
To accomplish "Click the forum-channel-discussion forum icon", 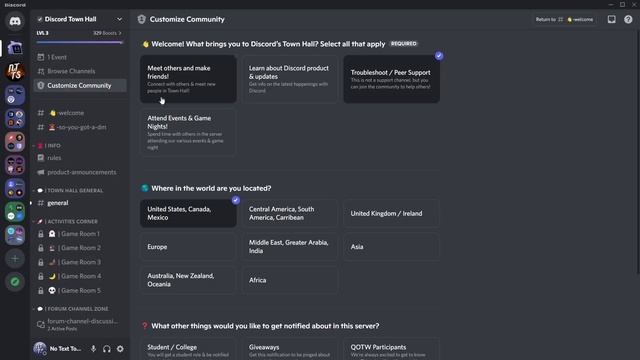I will (x=41, y=324).
